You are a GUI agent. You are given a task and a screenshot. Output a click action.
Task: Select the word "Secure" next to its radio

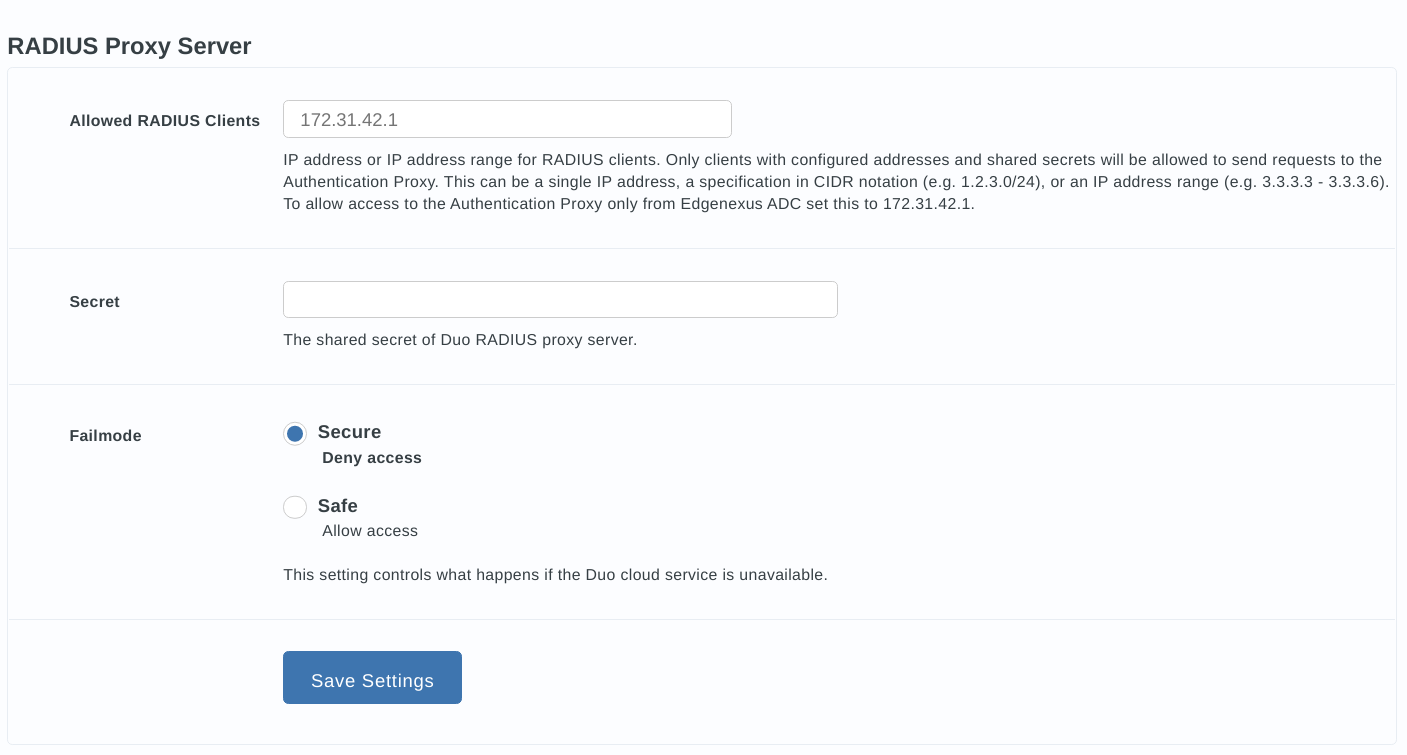click(x=349, y=432)
